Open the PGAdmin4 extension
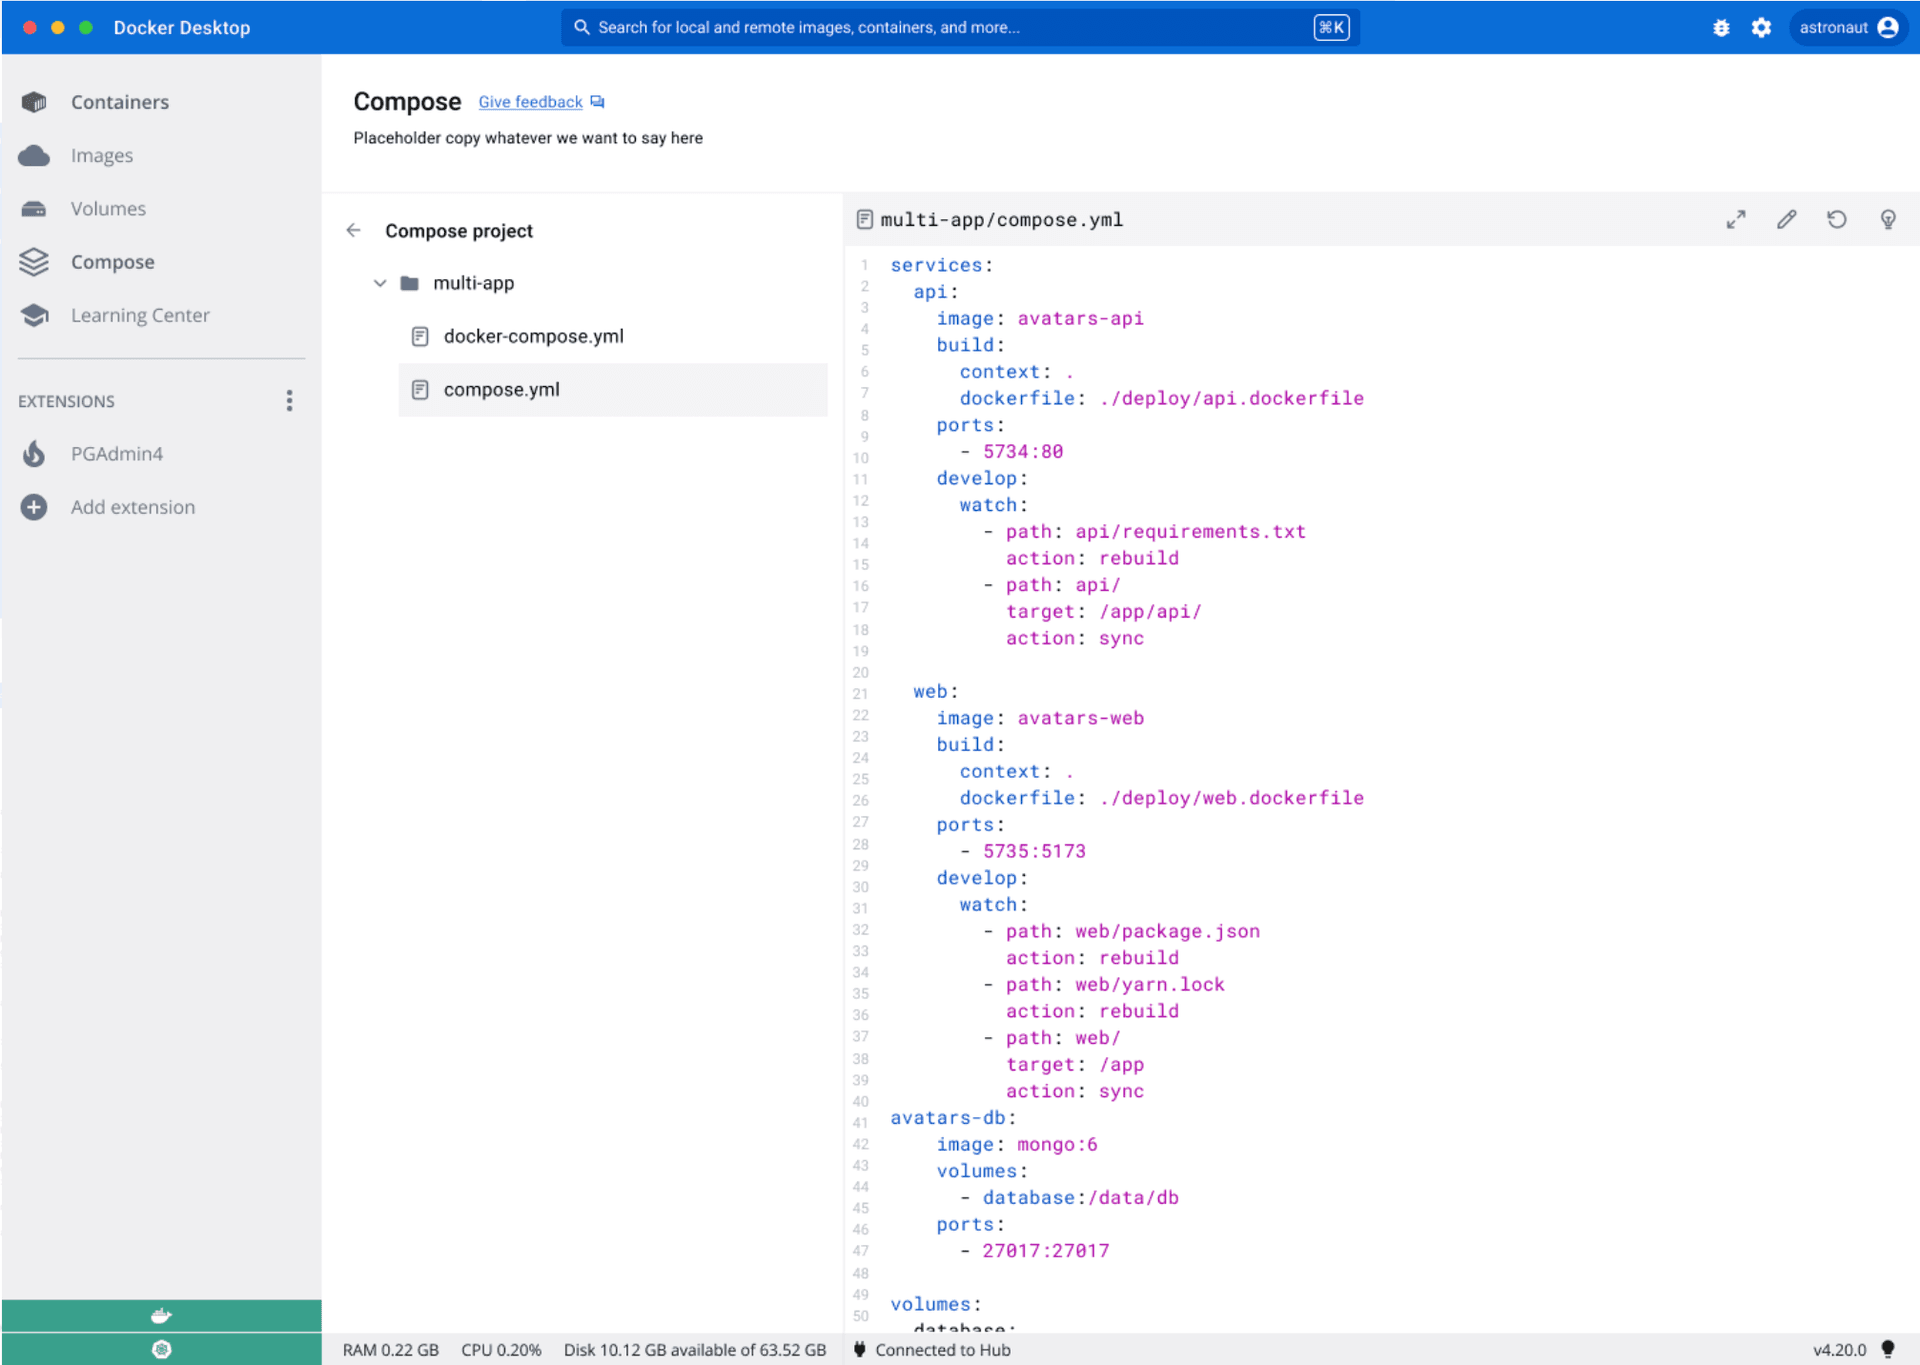This screenshot has width=1920, height=1365. coord(116,454)
